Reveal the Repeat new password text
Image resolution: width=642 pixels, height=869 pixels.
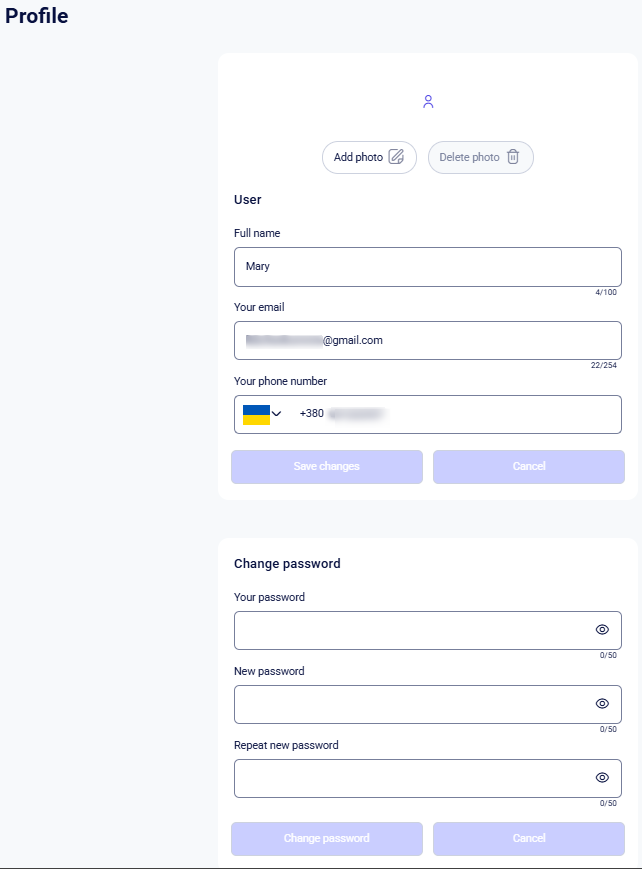(x=602, y=778)
